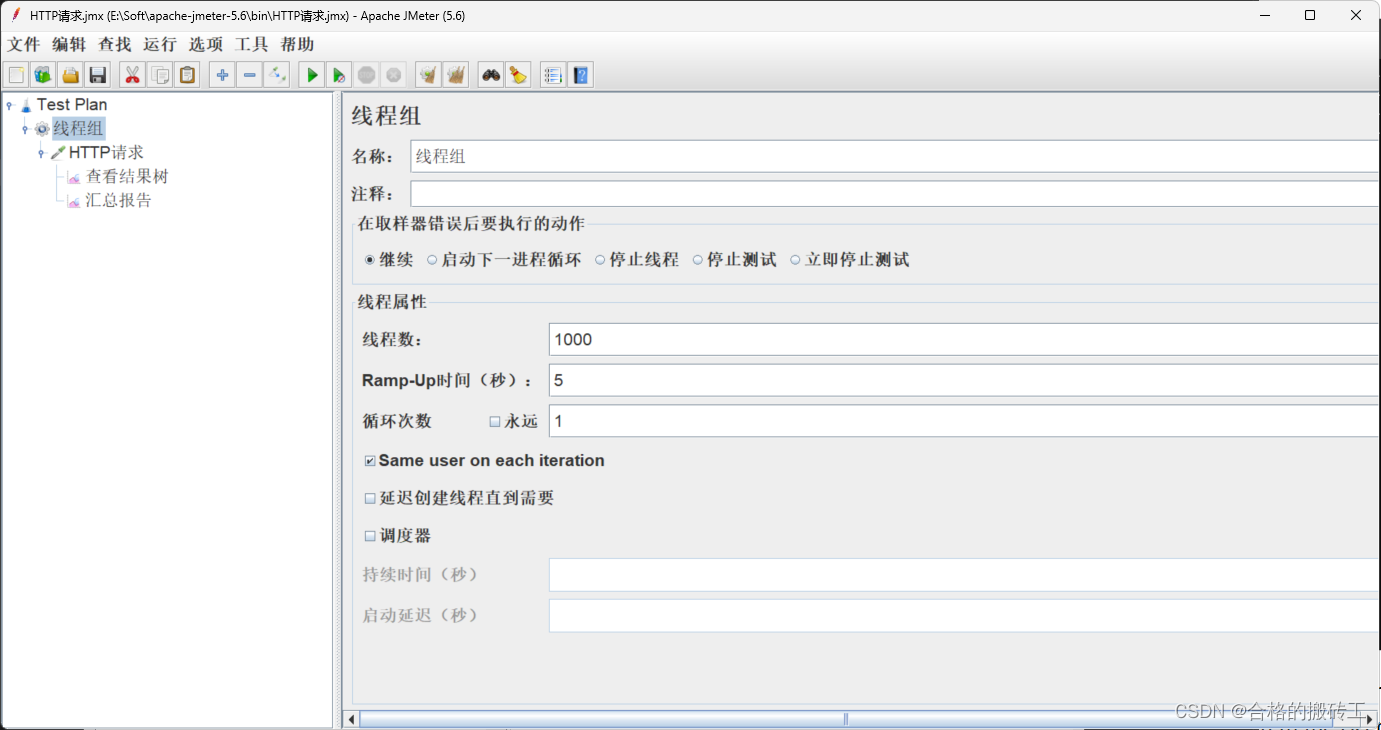The width and height of the screenshot is (1381, 730).
Task: Collapse the Test Plan tree node
Action: [10, 104]
